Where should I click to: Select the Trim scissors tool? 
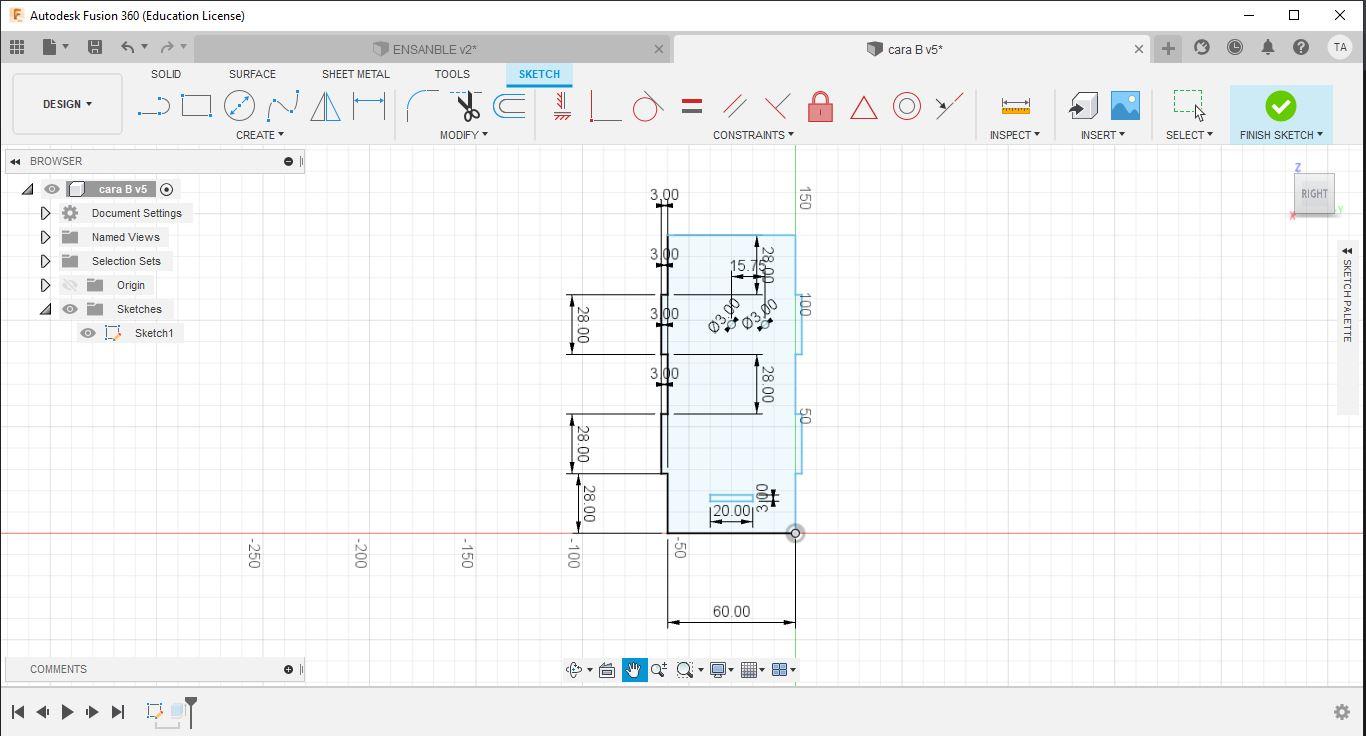click(x=467, y=106)
